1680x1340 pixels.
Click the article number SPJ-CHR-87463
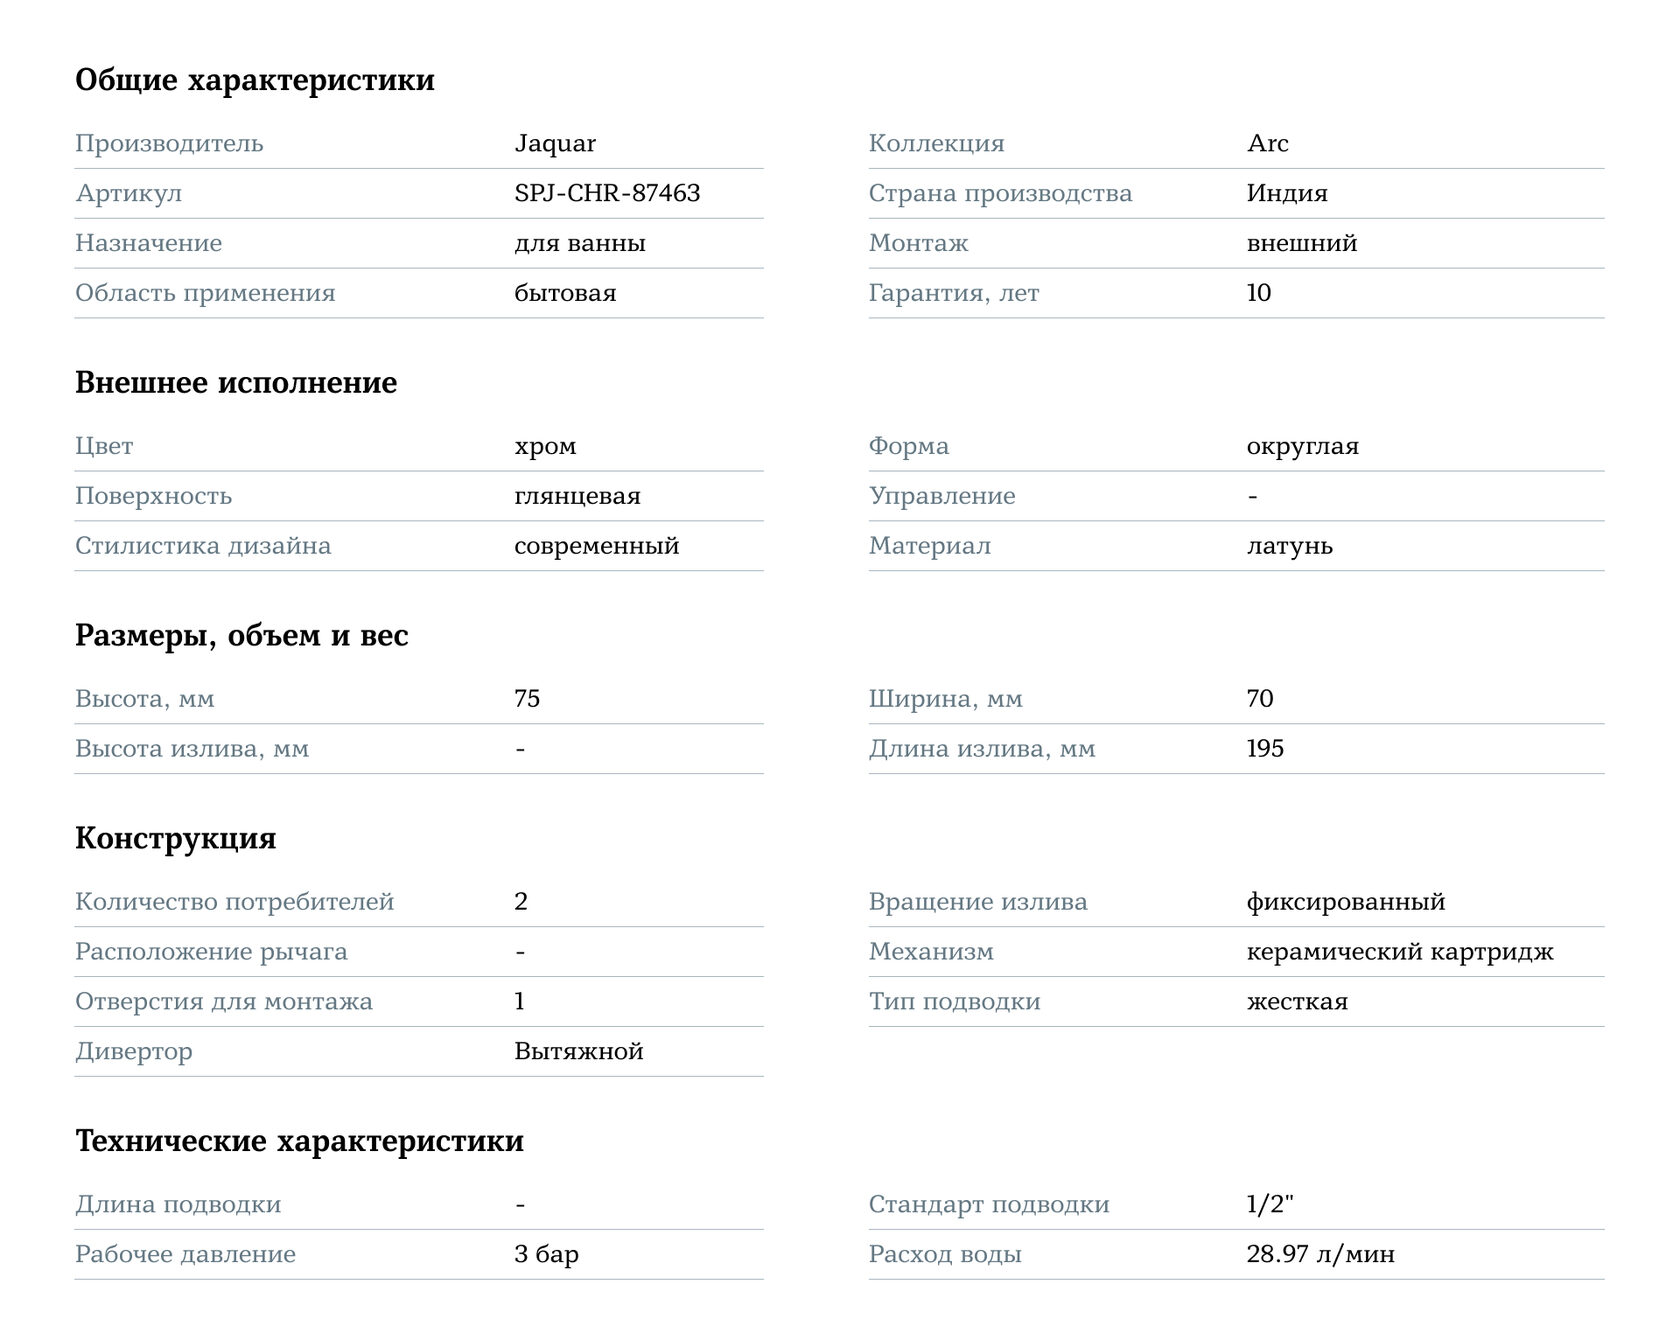pos(607,193)
